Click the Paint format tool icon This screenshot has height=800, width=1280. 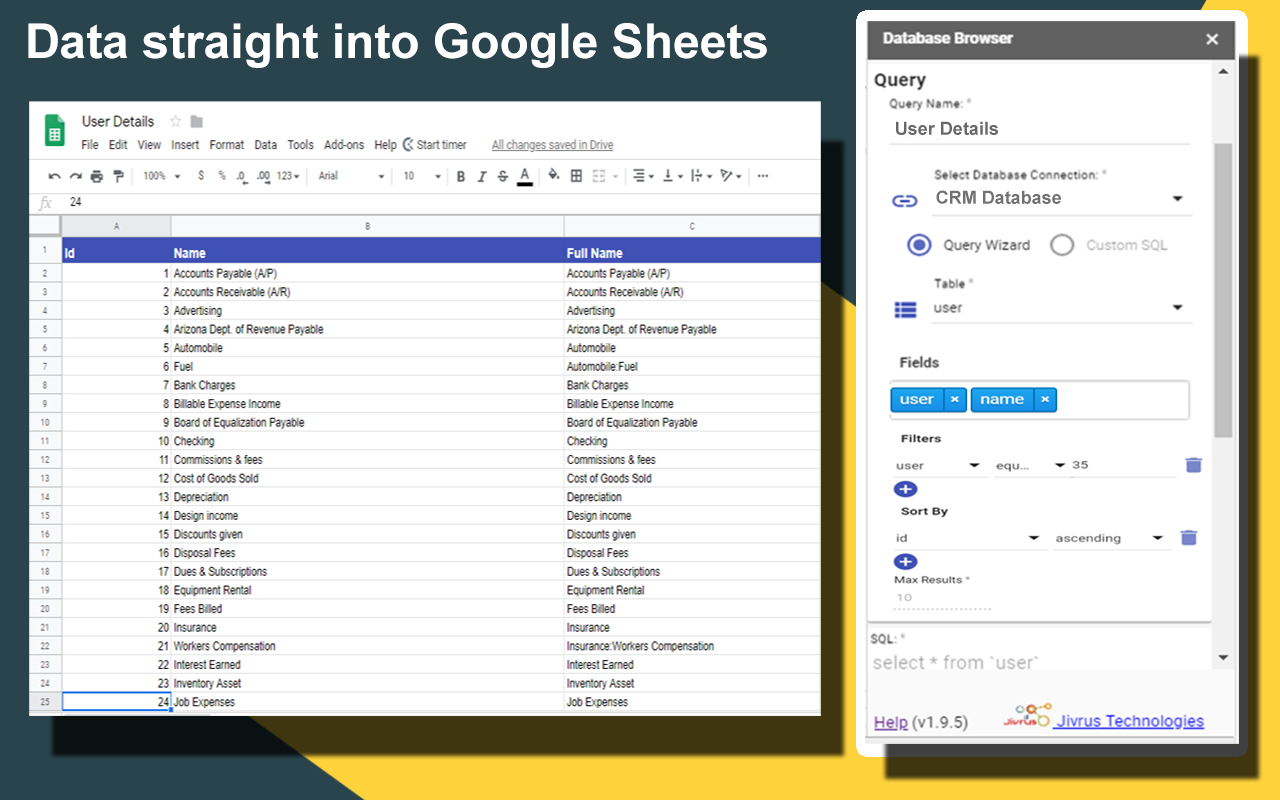click(x=119, y=176)
